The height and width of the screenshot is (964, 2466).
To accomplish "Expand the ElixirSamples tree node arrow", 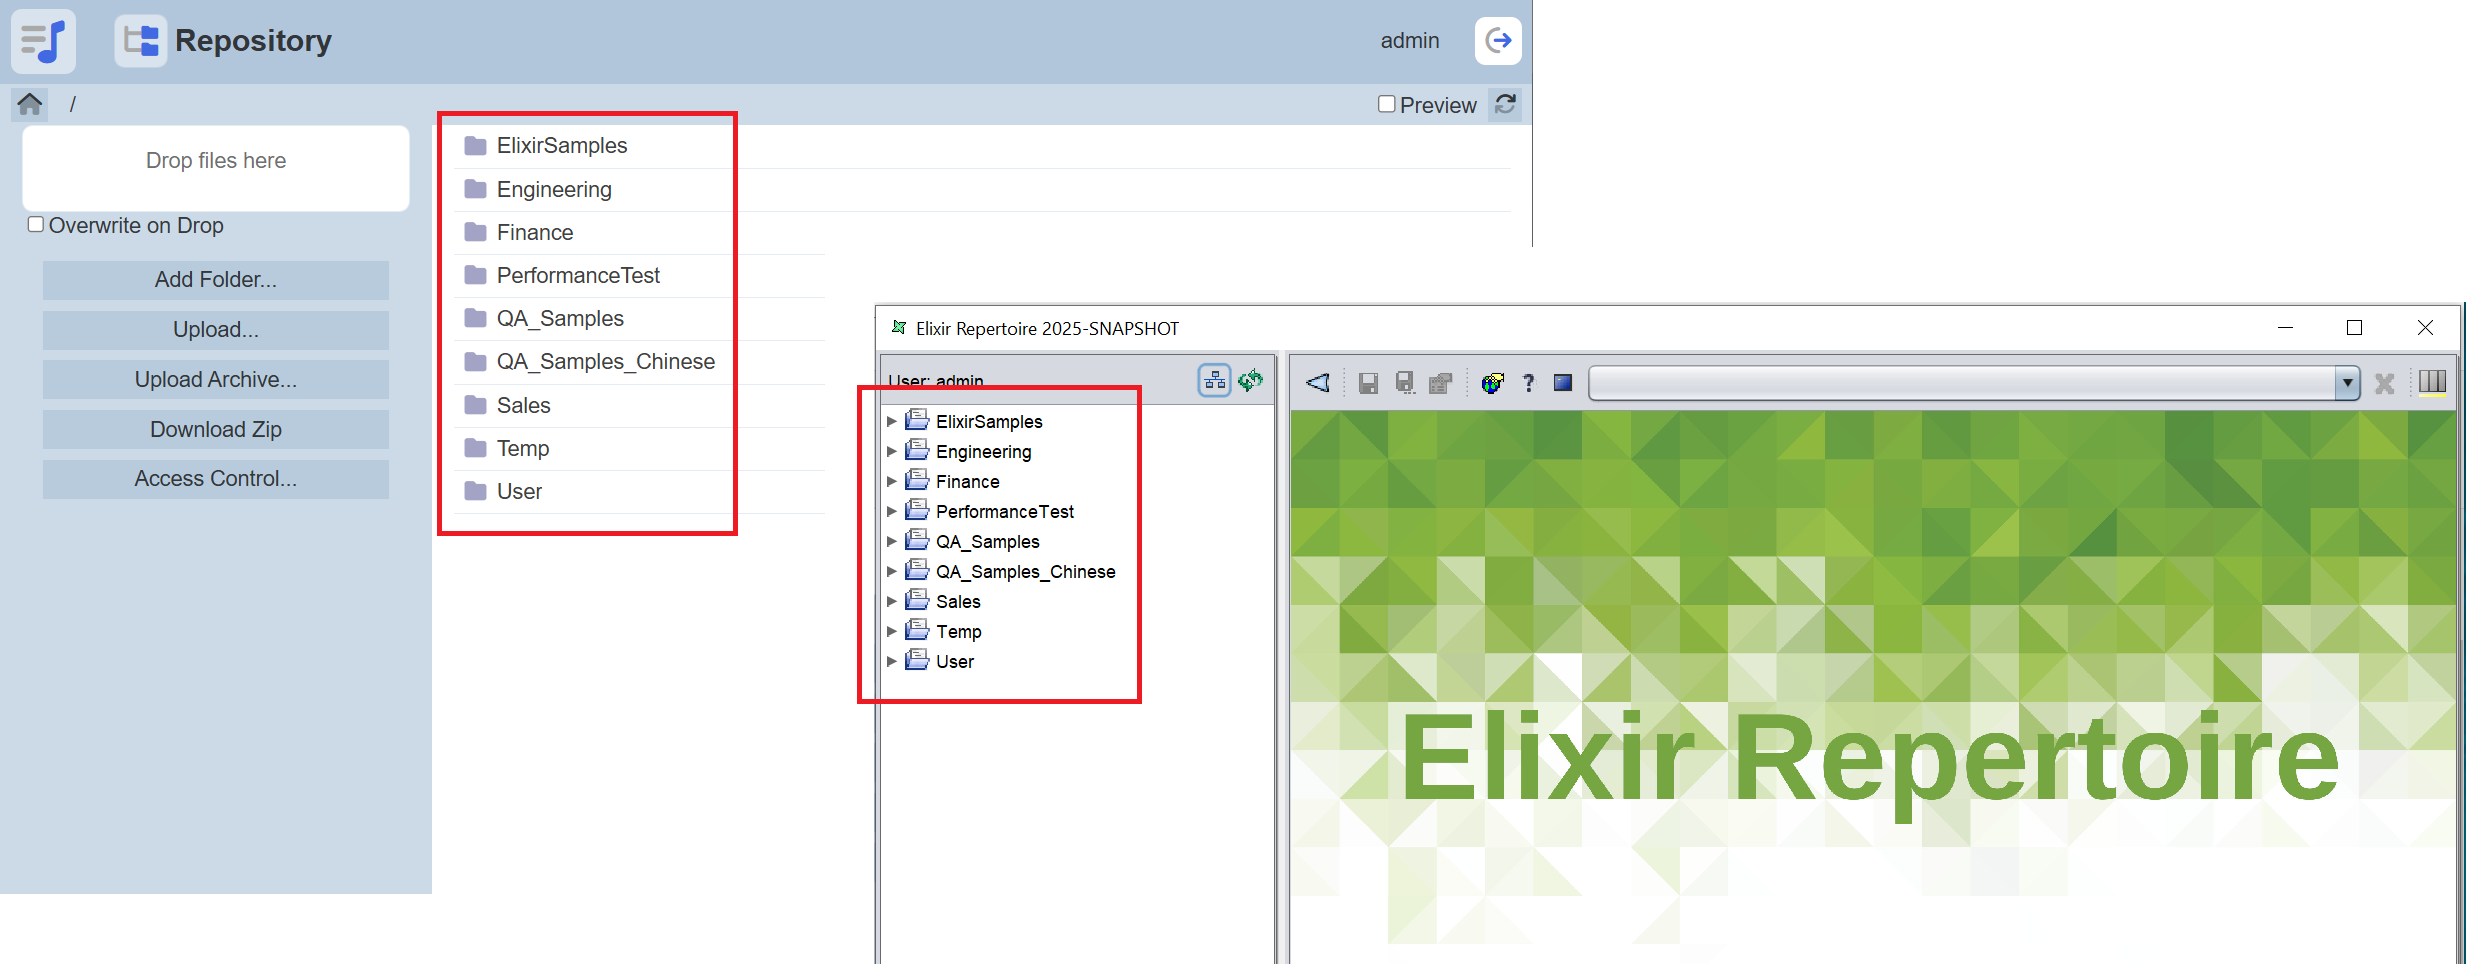I will (x=892, y=422).
